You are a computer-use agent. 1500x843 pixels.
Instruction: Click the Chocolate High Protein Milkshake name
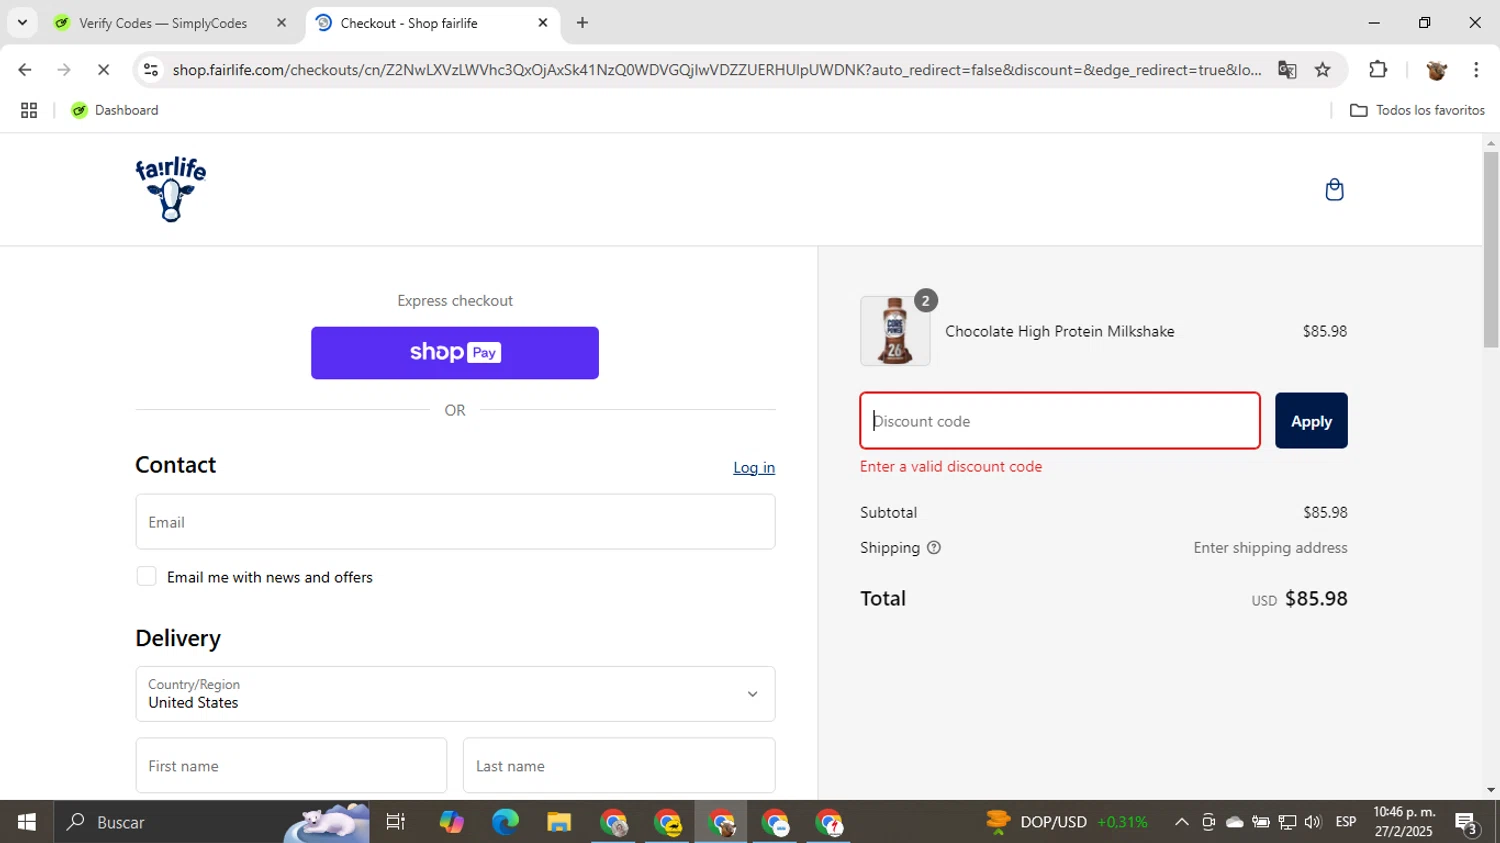(1060, 331)
